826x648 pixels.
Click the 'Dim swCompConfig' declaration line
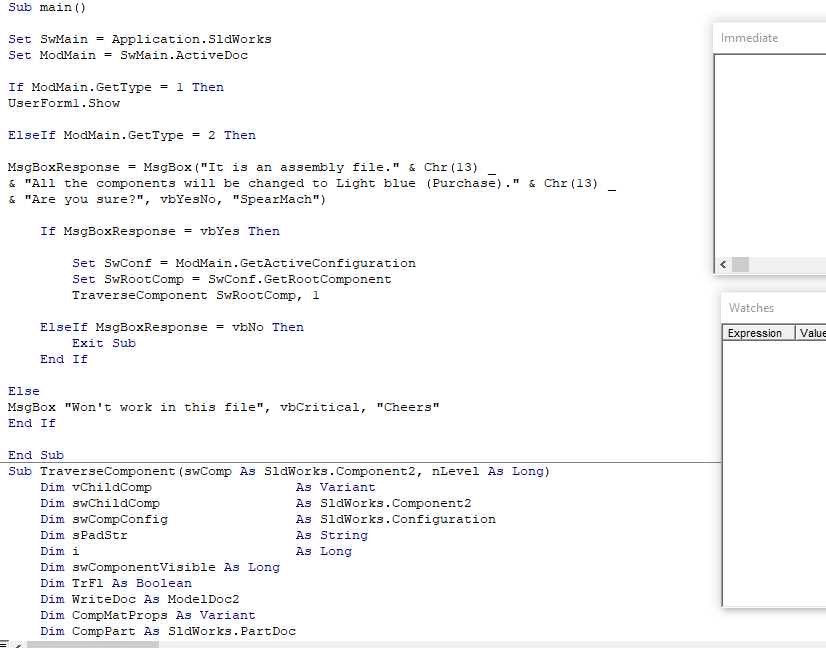click(268, 519)
